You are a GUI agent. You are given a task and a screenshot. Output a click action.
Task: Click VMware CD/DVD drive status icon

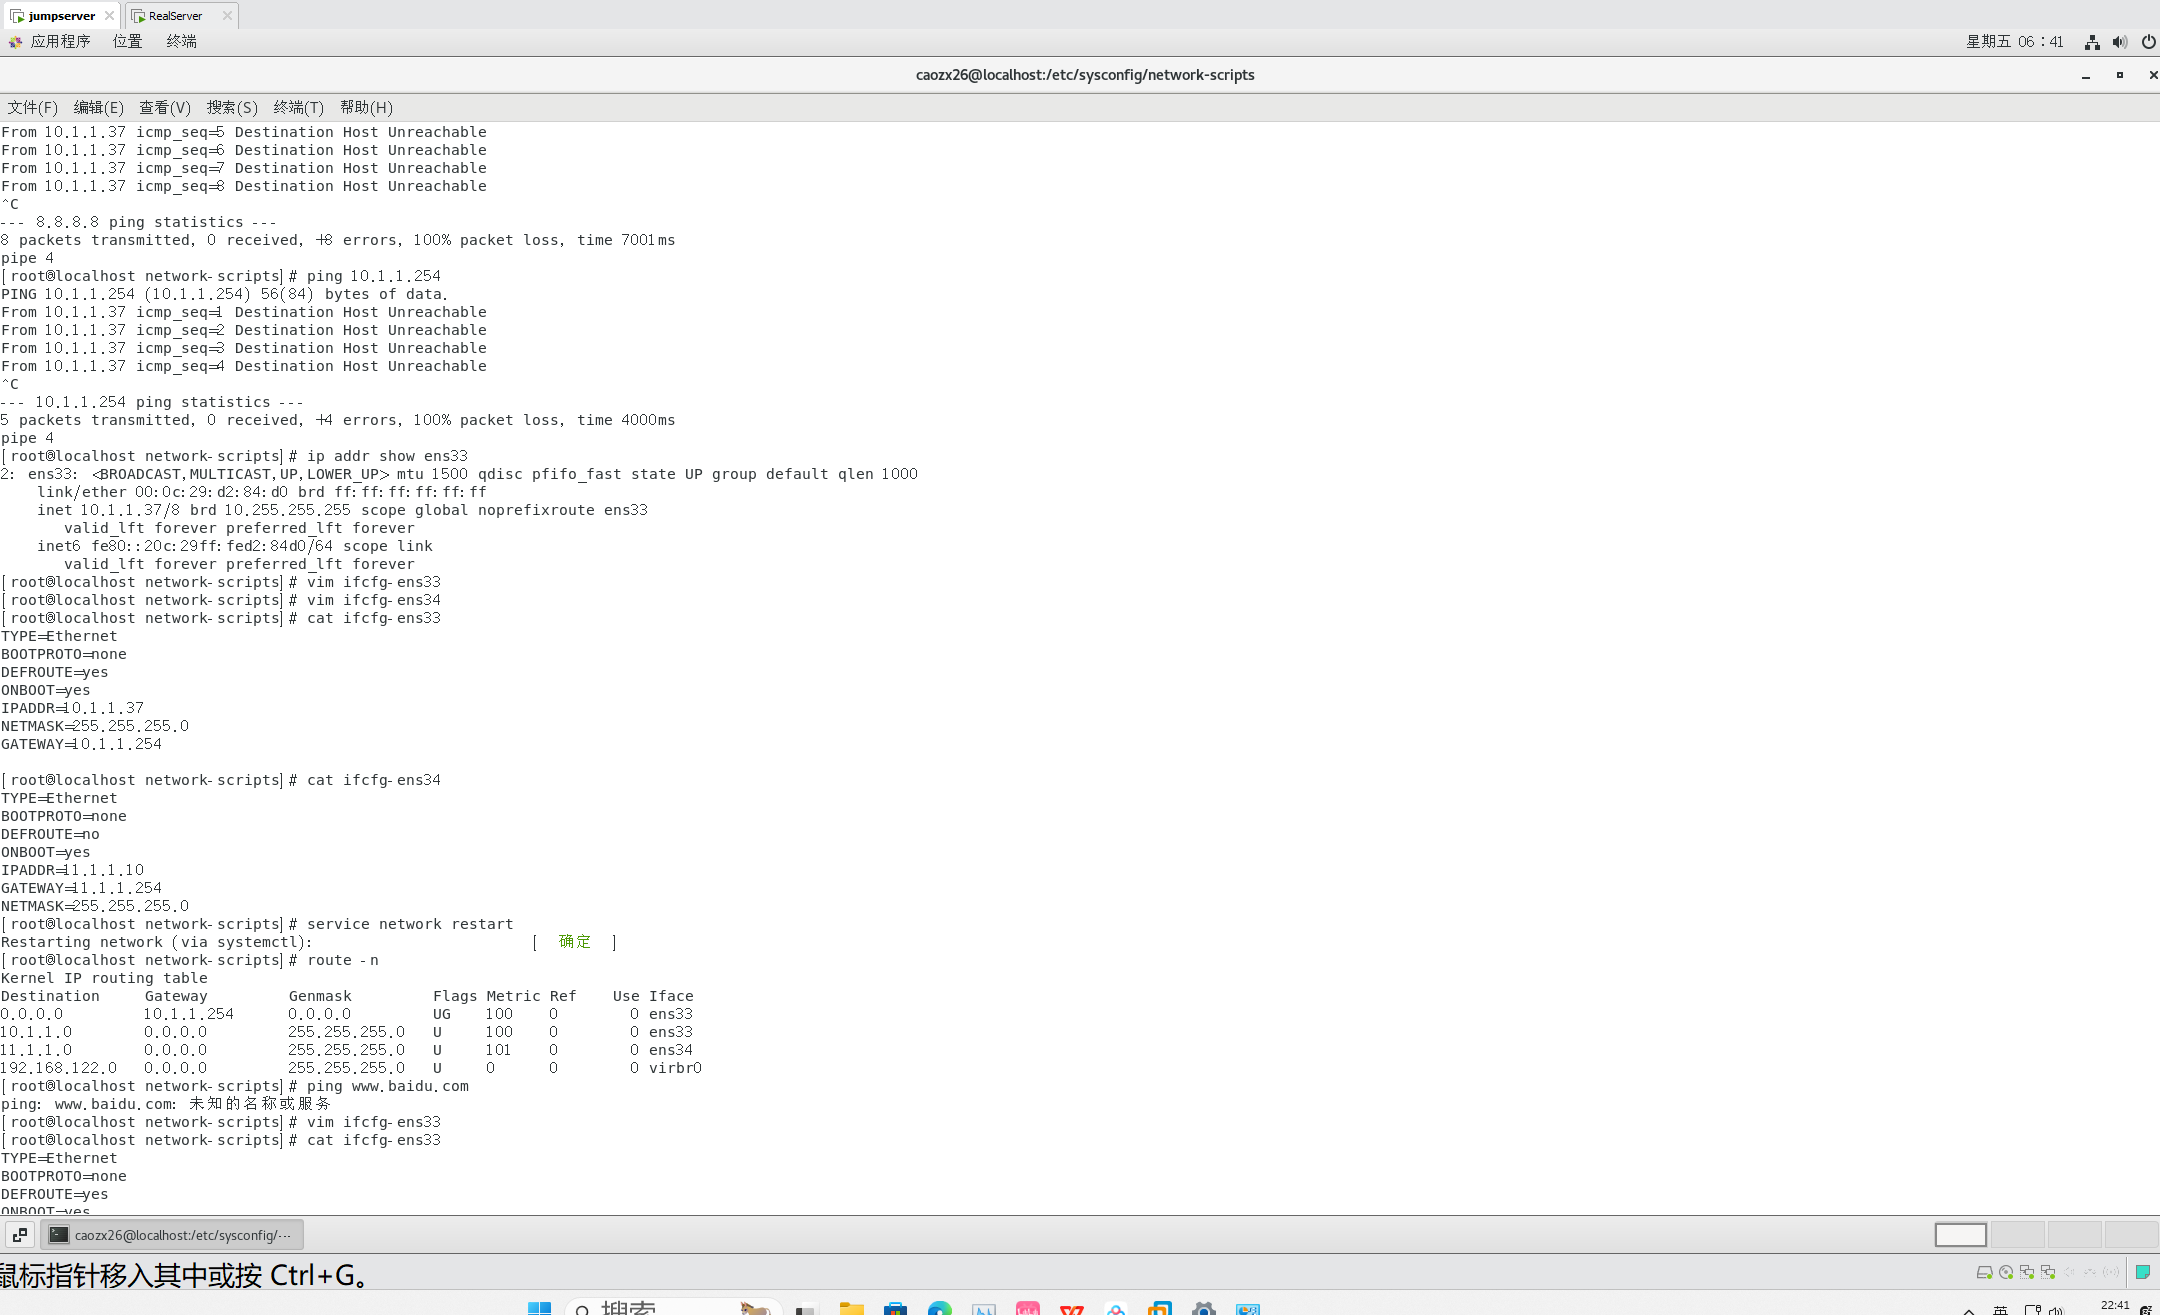(2006, 1272)
